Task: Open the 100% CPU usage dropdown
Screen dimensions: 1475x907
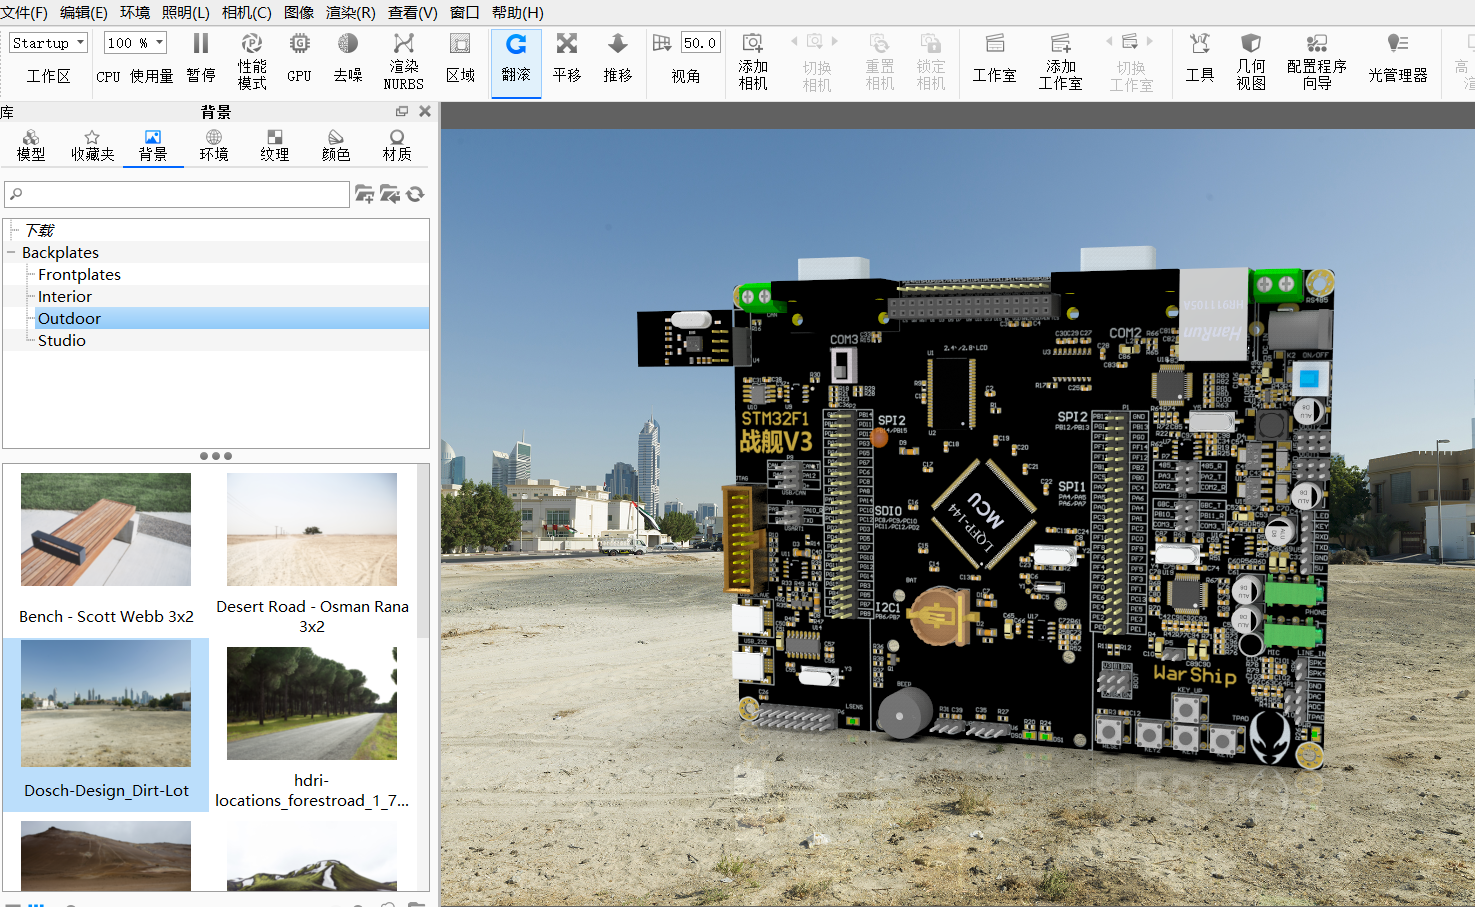Action: tap(135, 43)
